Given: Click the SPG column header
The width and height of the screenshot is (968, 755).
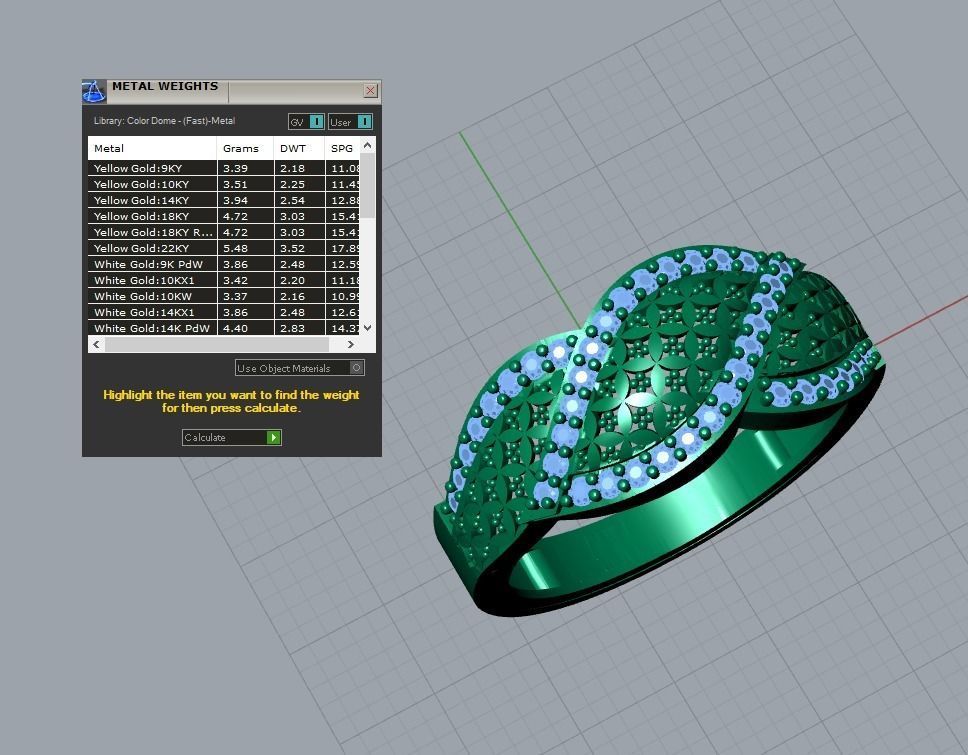Looking at the screenshot, I should pos(342,148).
